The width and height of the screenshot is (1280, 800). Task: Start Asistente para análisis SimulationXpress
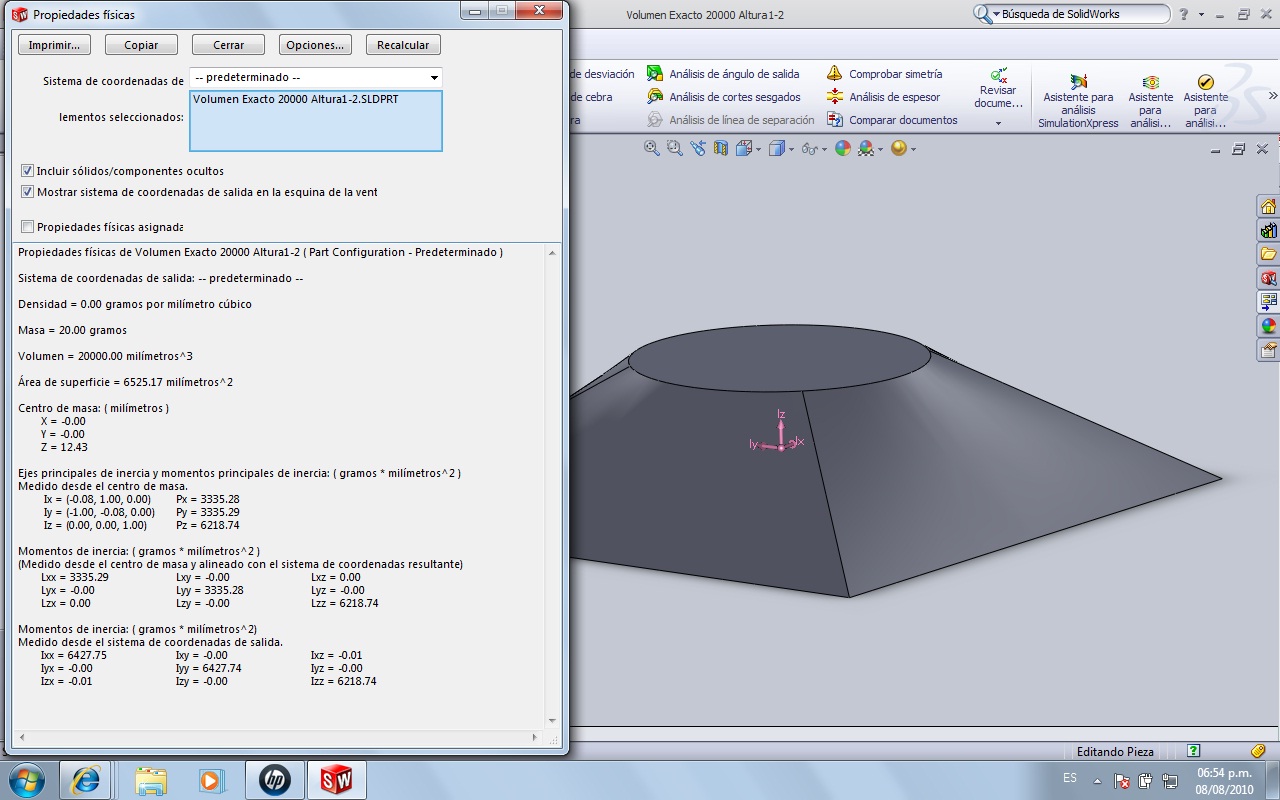(x=1078, y=102)
